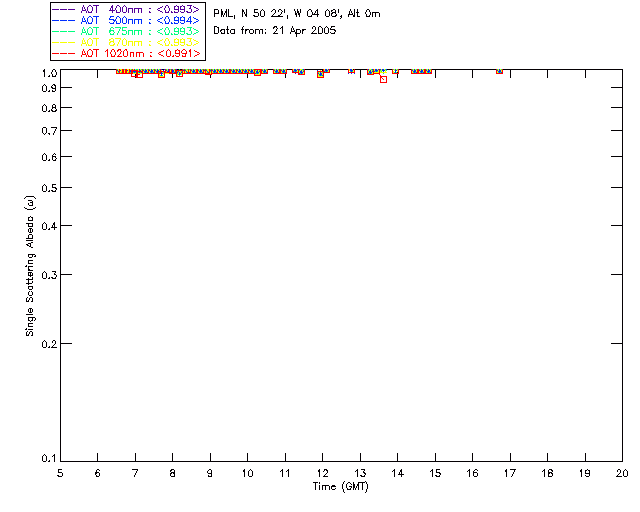Click the purple dashed line swatch in legend
Viewport: 640px width, 512px height.
[x=64, y=9]
